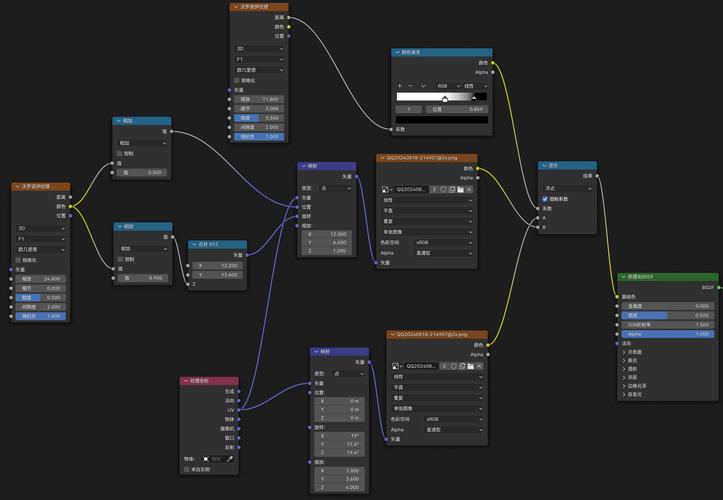
Task: Open sRGB color space dropdown in lower image node
Action: tap(453, 419)
